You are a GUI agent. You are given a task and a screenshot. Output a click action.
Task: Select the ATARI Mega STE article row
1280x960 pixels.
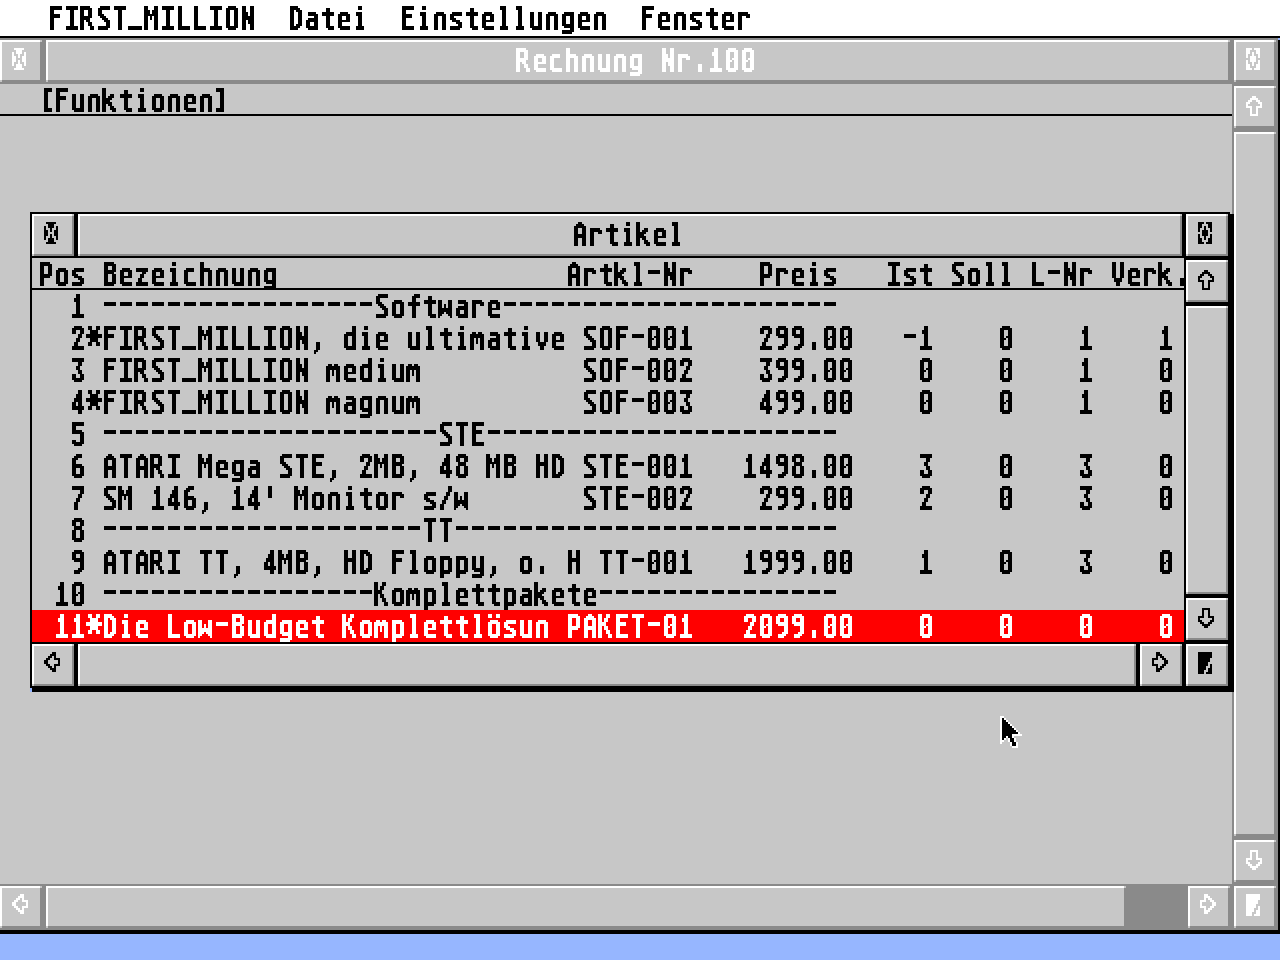[400, 466]
